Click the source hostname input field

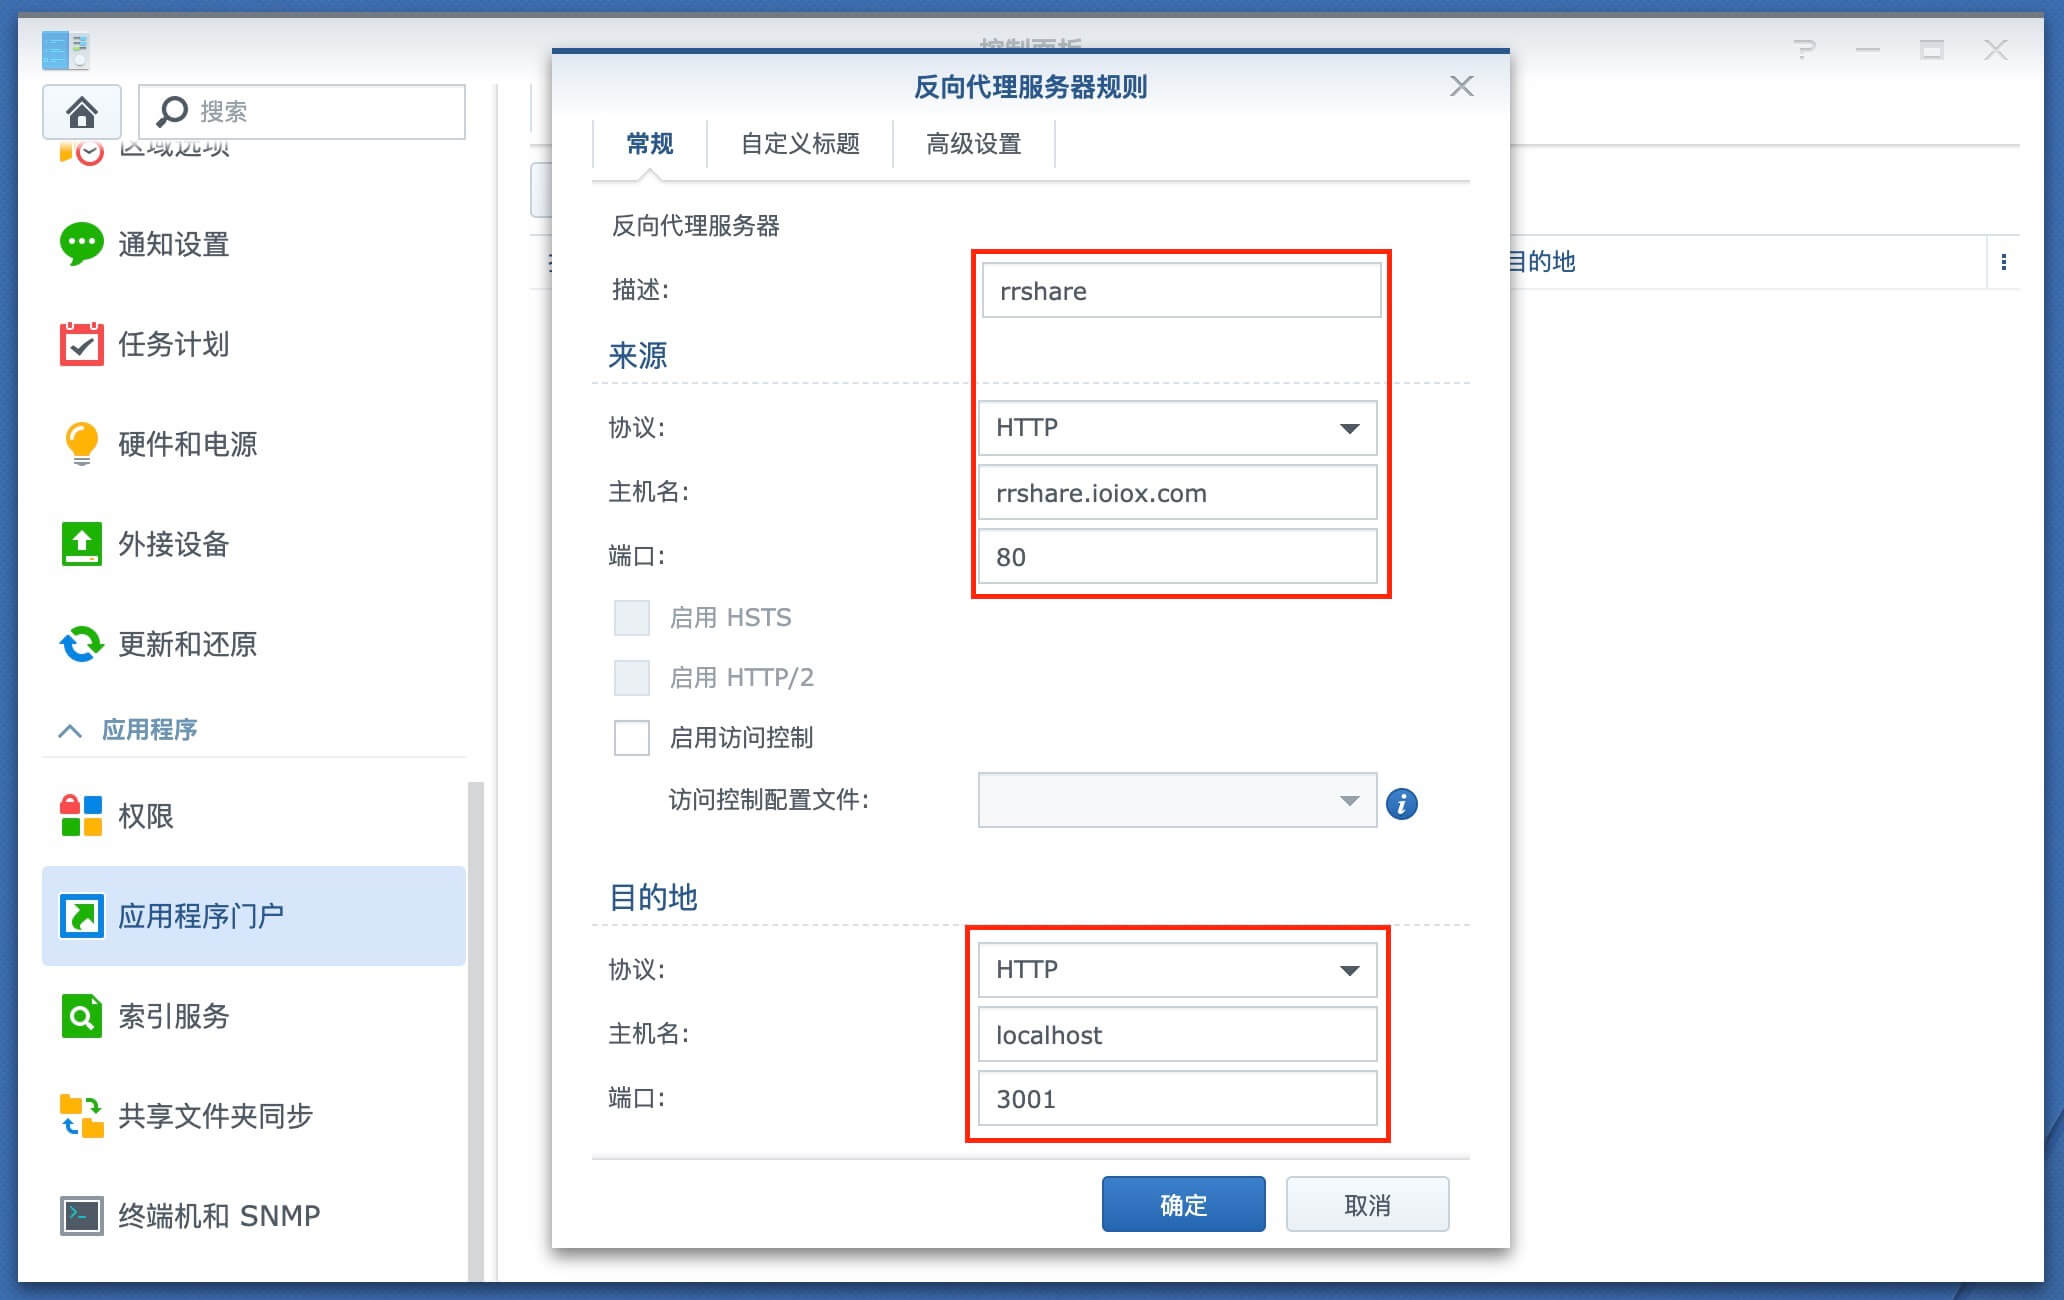coord(1177,493)
